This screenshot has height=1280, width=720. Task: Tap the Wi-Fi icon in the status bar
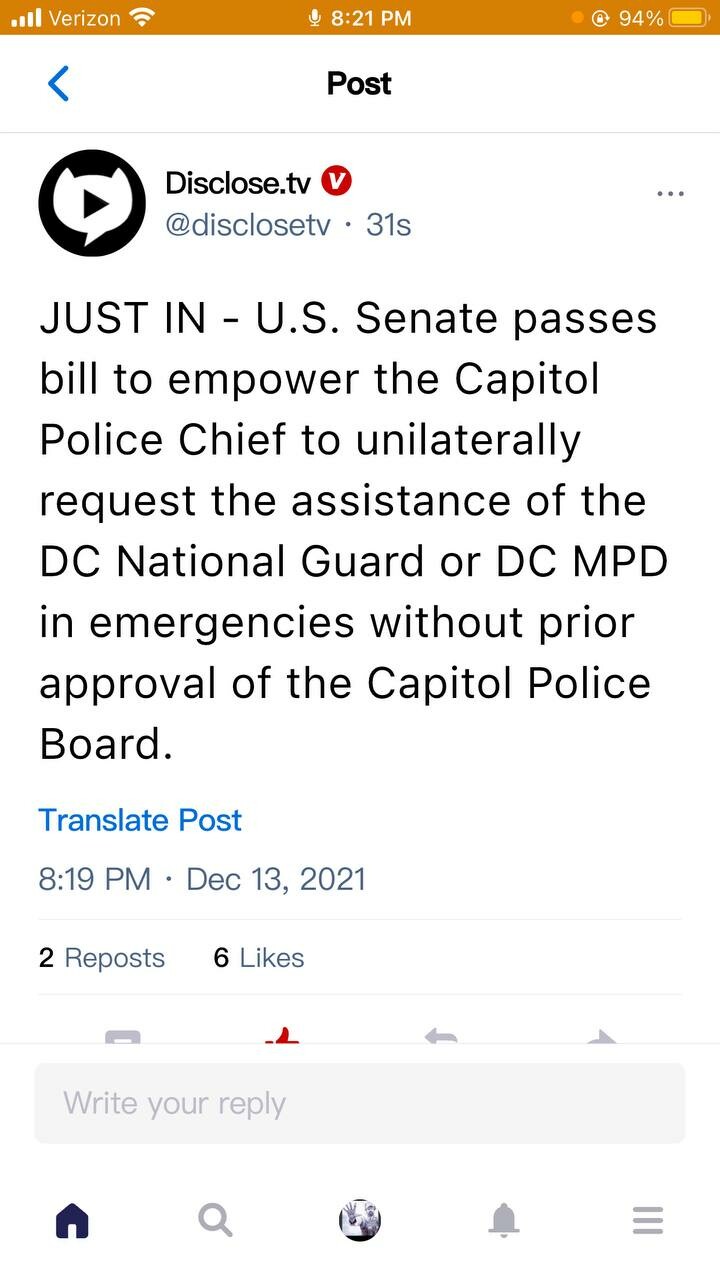point(144,18)
